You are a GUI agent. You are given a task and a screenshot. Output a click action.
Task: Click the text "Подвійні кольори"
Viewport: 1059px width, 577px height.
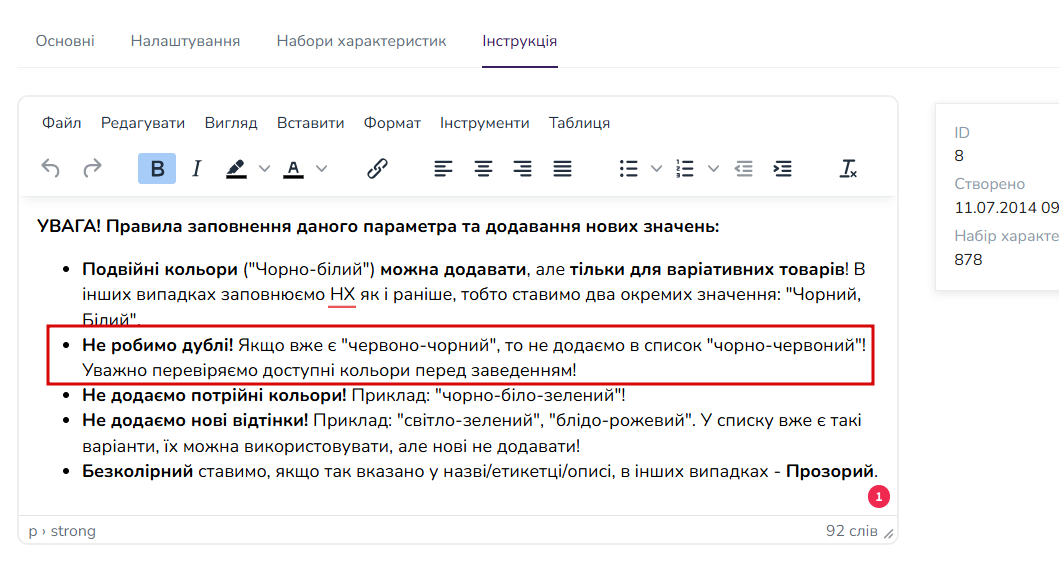[160, 270]
